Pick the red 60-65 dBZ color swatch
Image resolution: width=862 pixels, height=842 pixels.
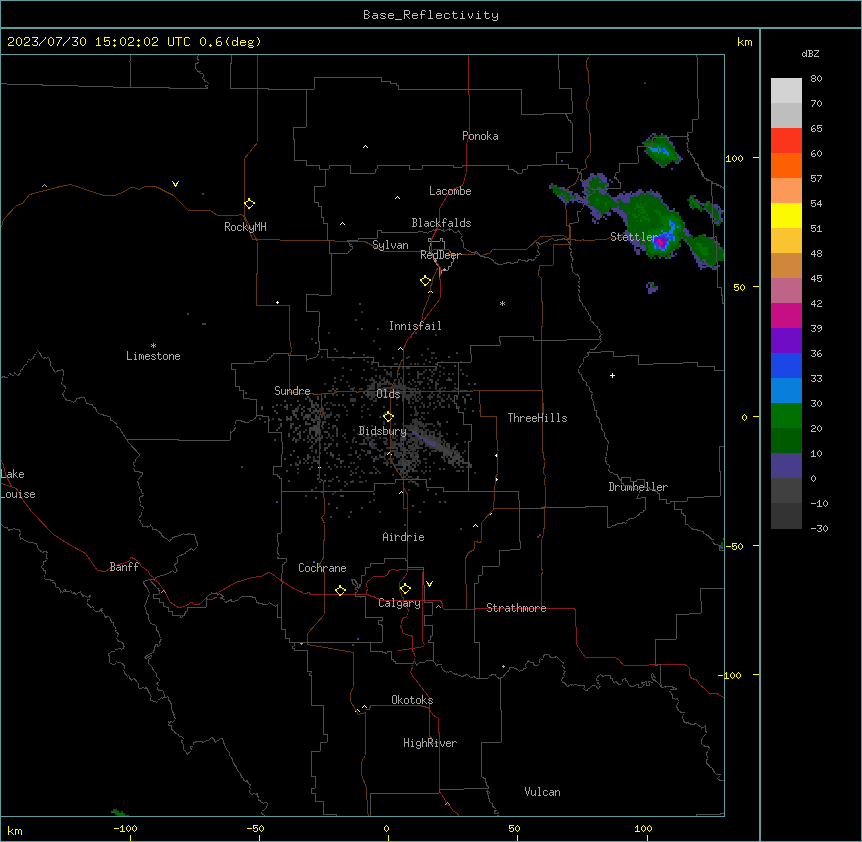pos(786,141)
